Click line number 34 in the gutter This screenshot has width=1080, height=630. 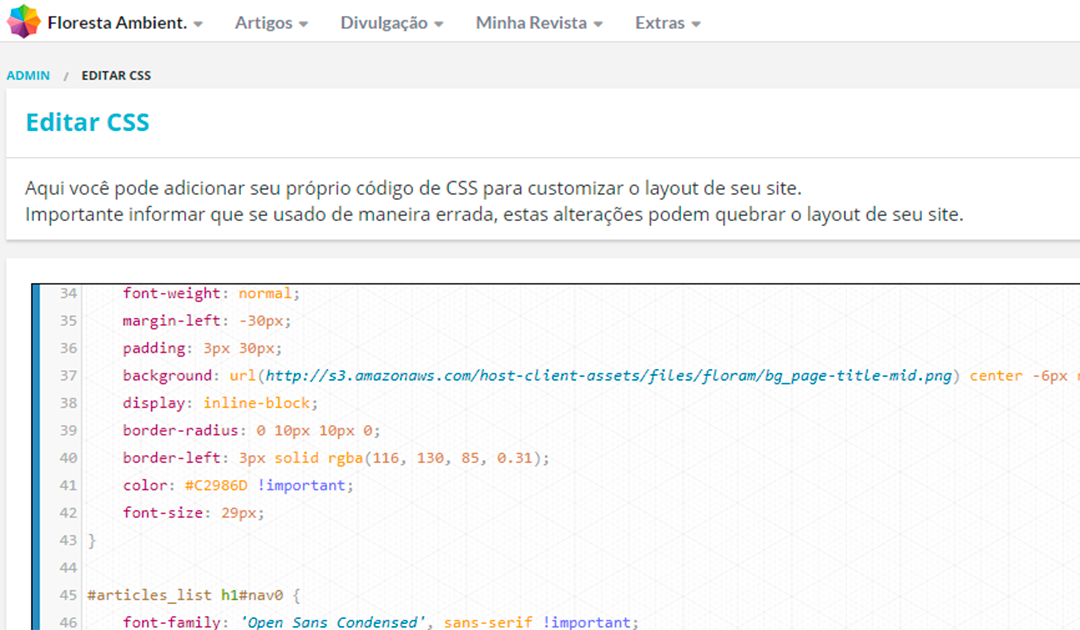(x=68, y=293)
